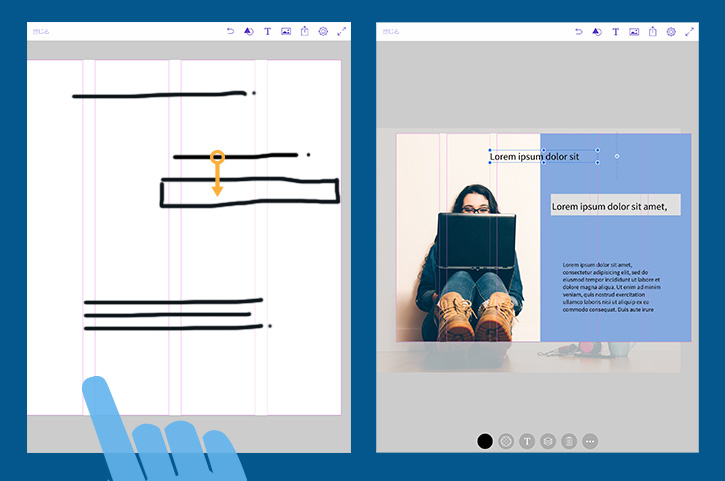725x481 pixels.
Task: Insert an image via the sketch panel toolbar
Action: [286, 31]
